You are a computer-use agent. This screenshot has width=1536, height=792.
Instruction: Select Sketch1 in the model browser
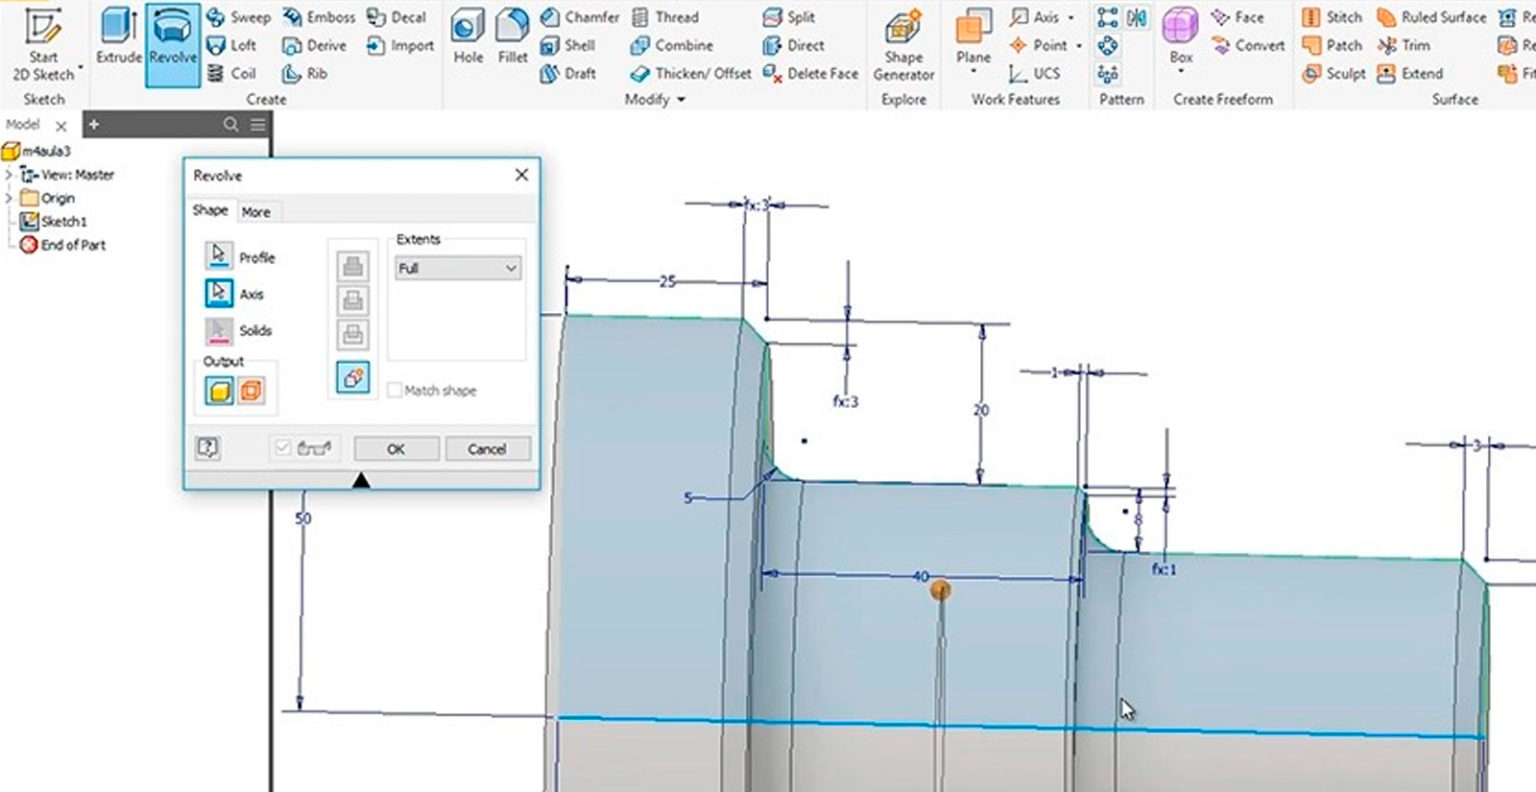[x=63, y=221]
